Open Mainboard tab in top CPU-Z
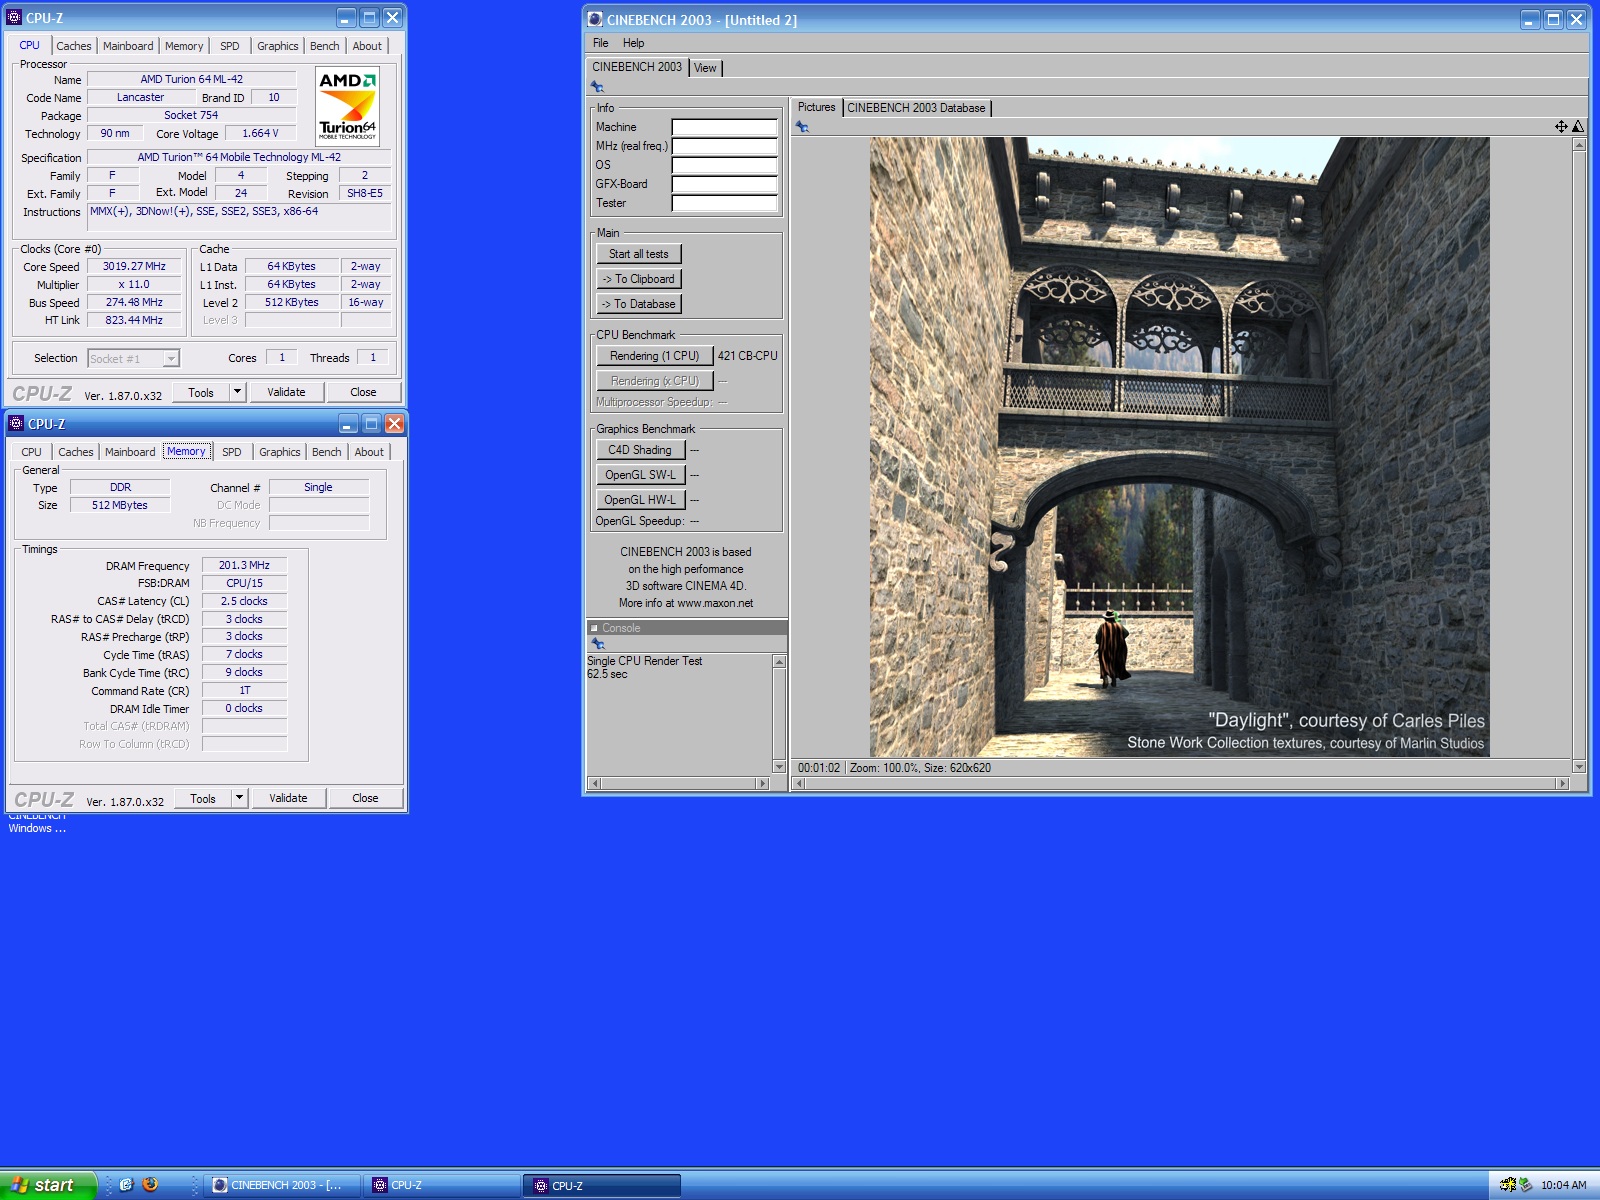This screenshot has width=1600, height=1200. [x=128, y=46]
